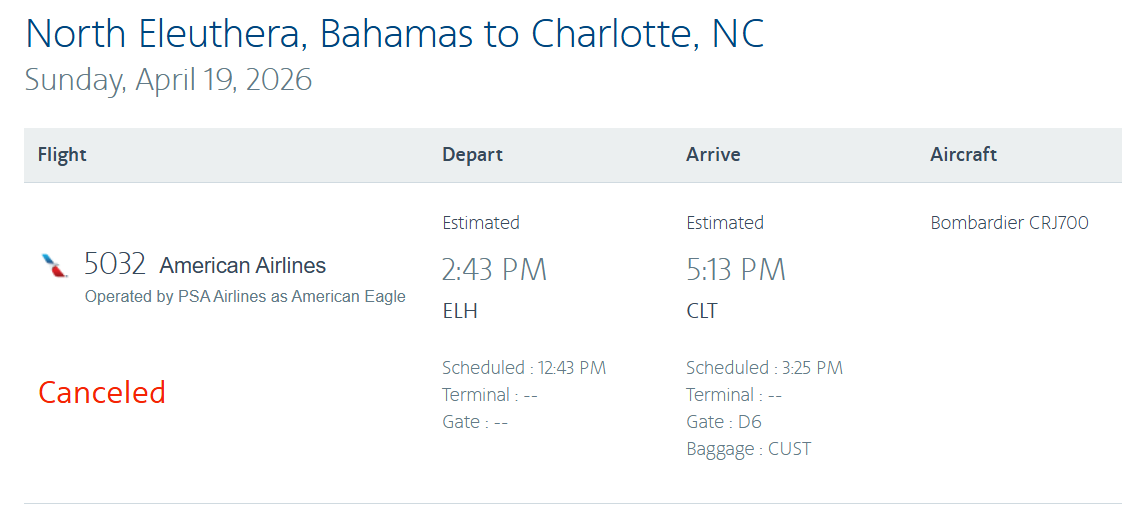Screen dimensions: 1122x517
Task: Click the arrival Gate D6 text
Action: coord(724,422)
